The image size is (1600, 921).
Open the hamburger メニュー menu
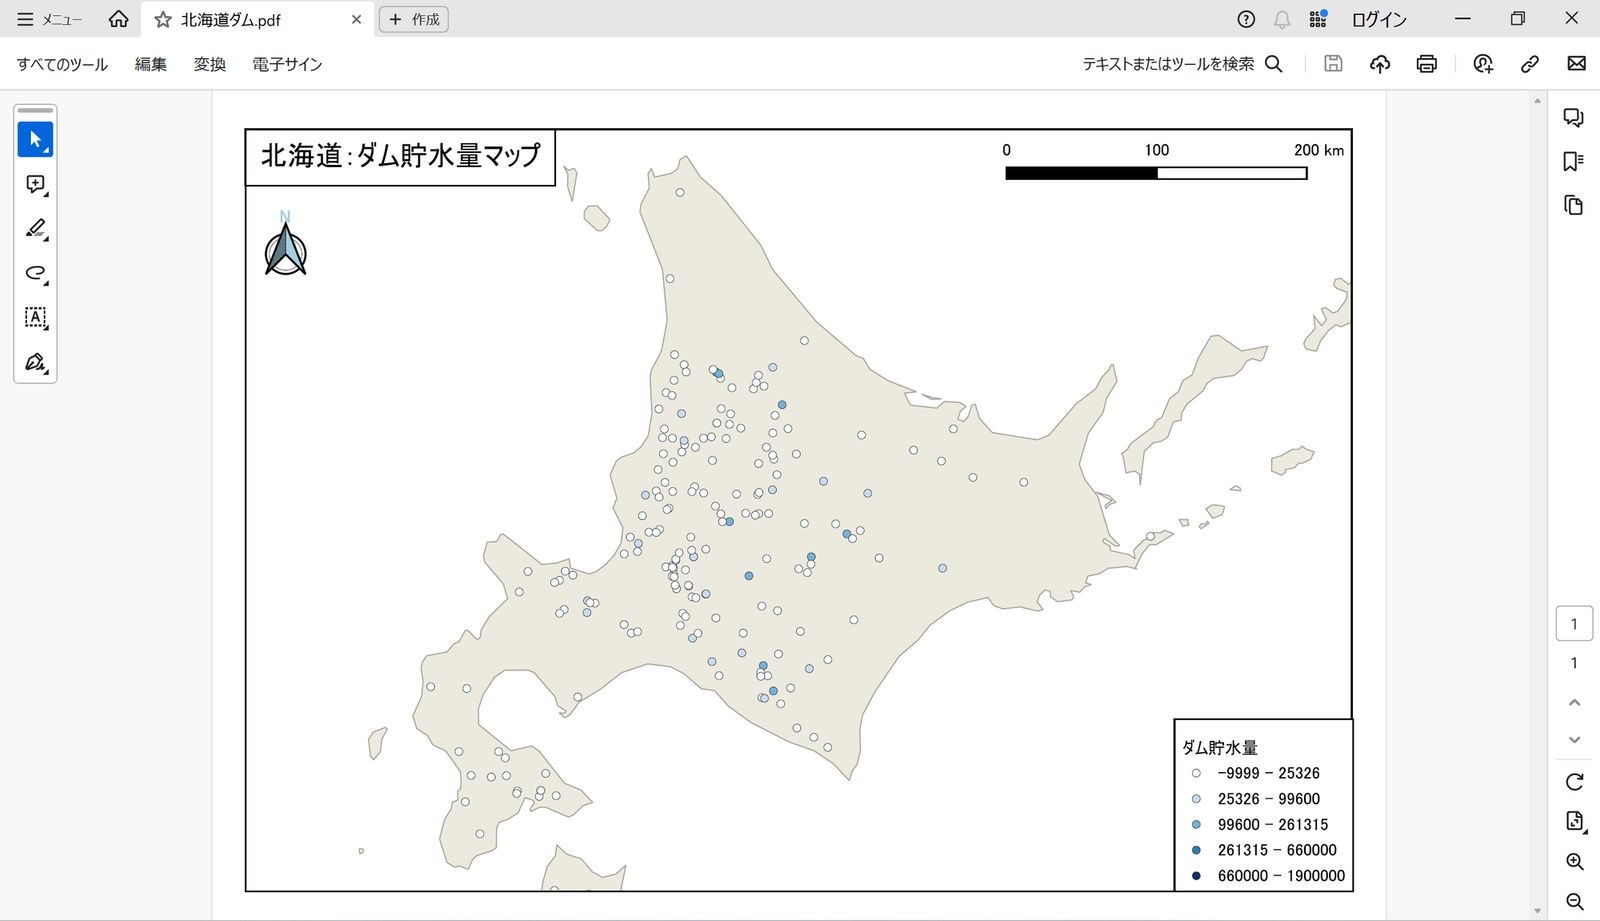point(48,19)
